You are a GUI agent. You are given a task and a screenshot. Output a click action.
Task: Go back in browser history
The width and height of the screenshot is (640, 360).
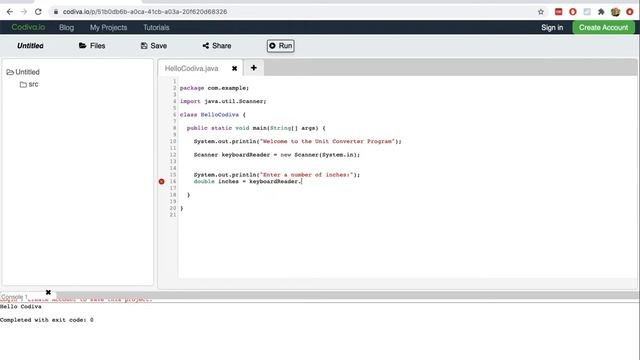point(9,12)
